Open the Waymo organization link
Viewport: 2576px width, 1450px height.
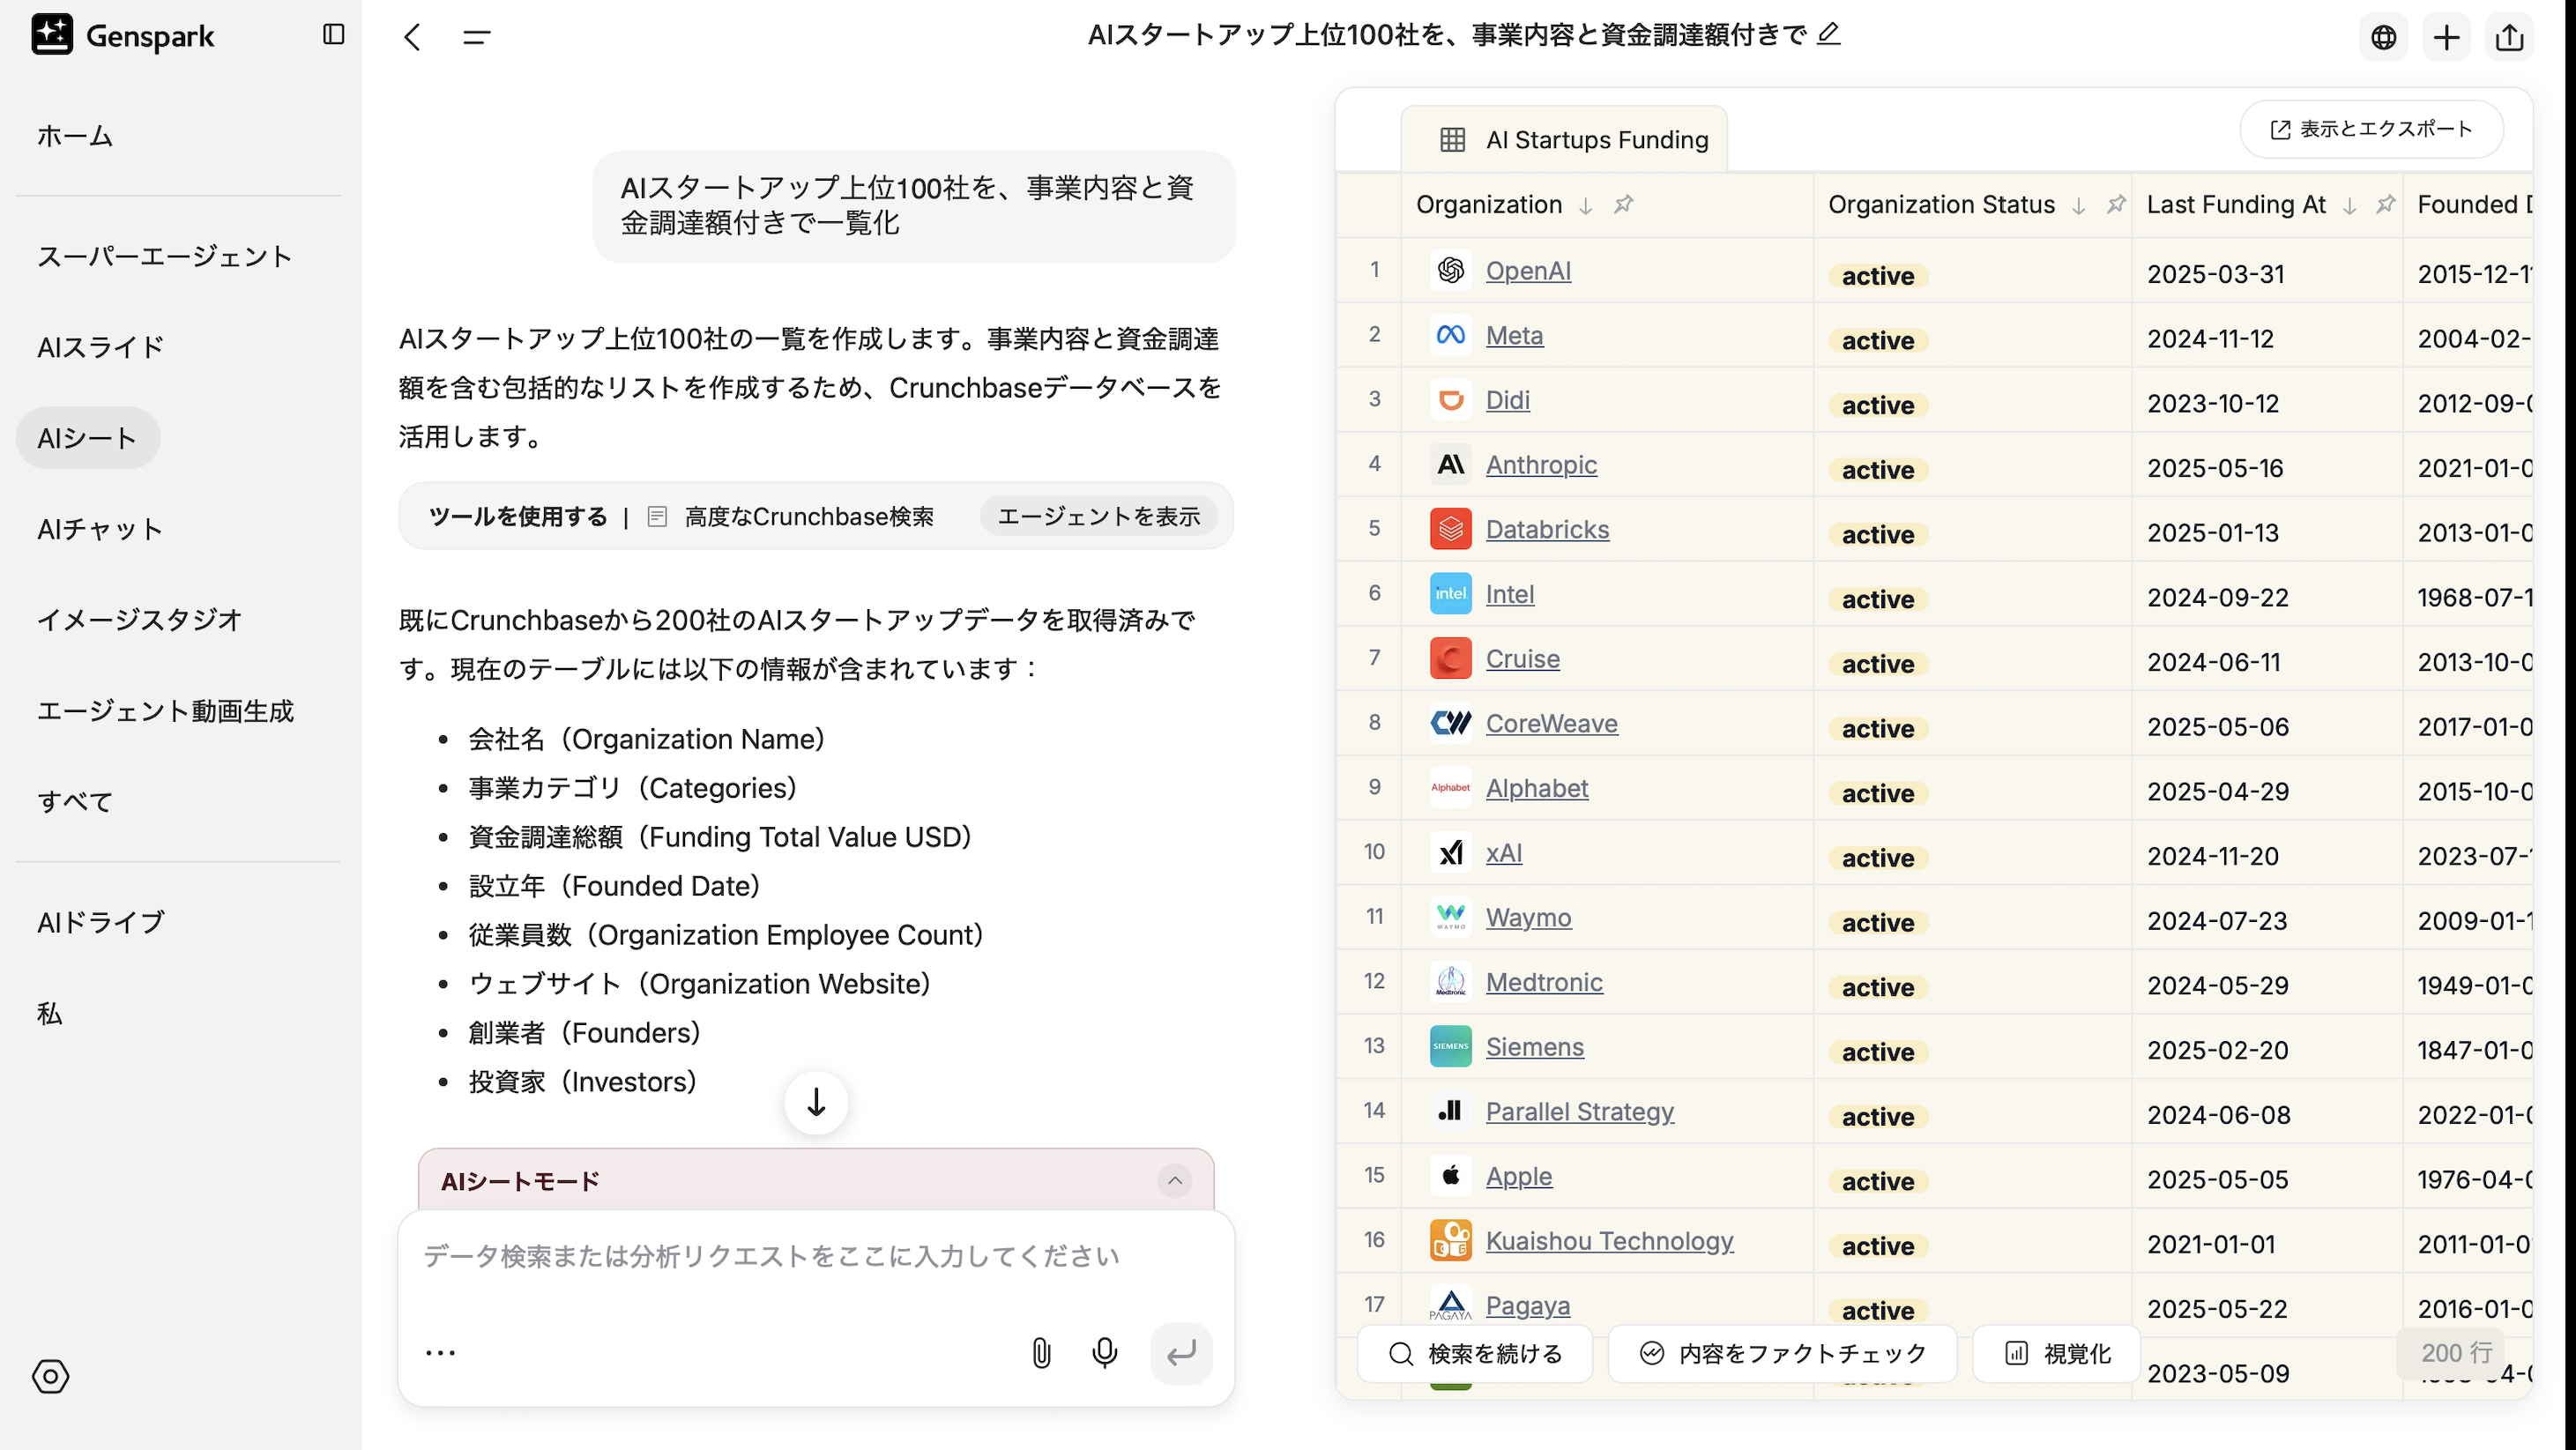tap(1528, 917)
